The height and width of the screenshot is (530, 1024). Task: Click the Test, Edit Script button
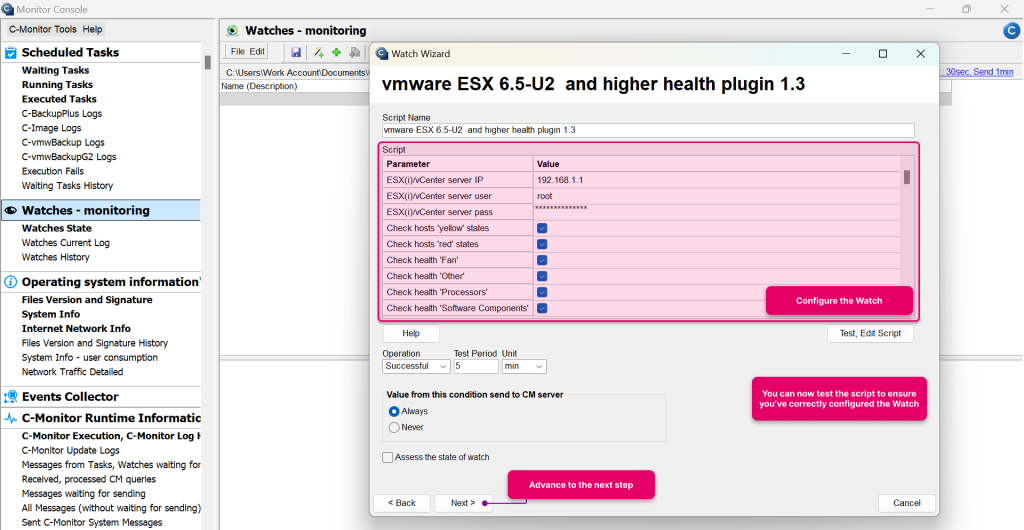pos(869,333)
